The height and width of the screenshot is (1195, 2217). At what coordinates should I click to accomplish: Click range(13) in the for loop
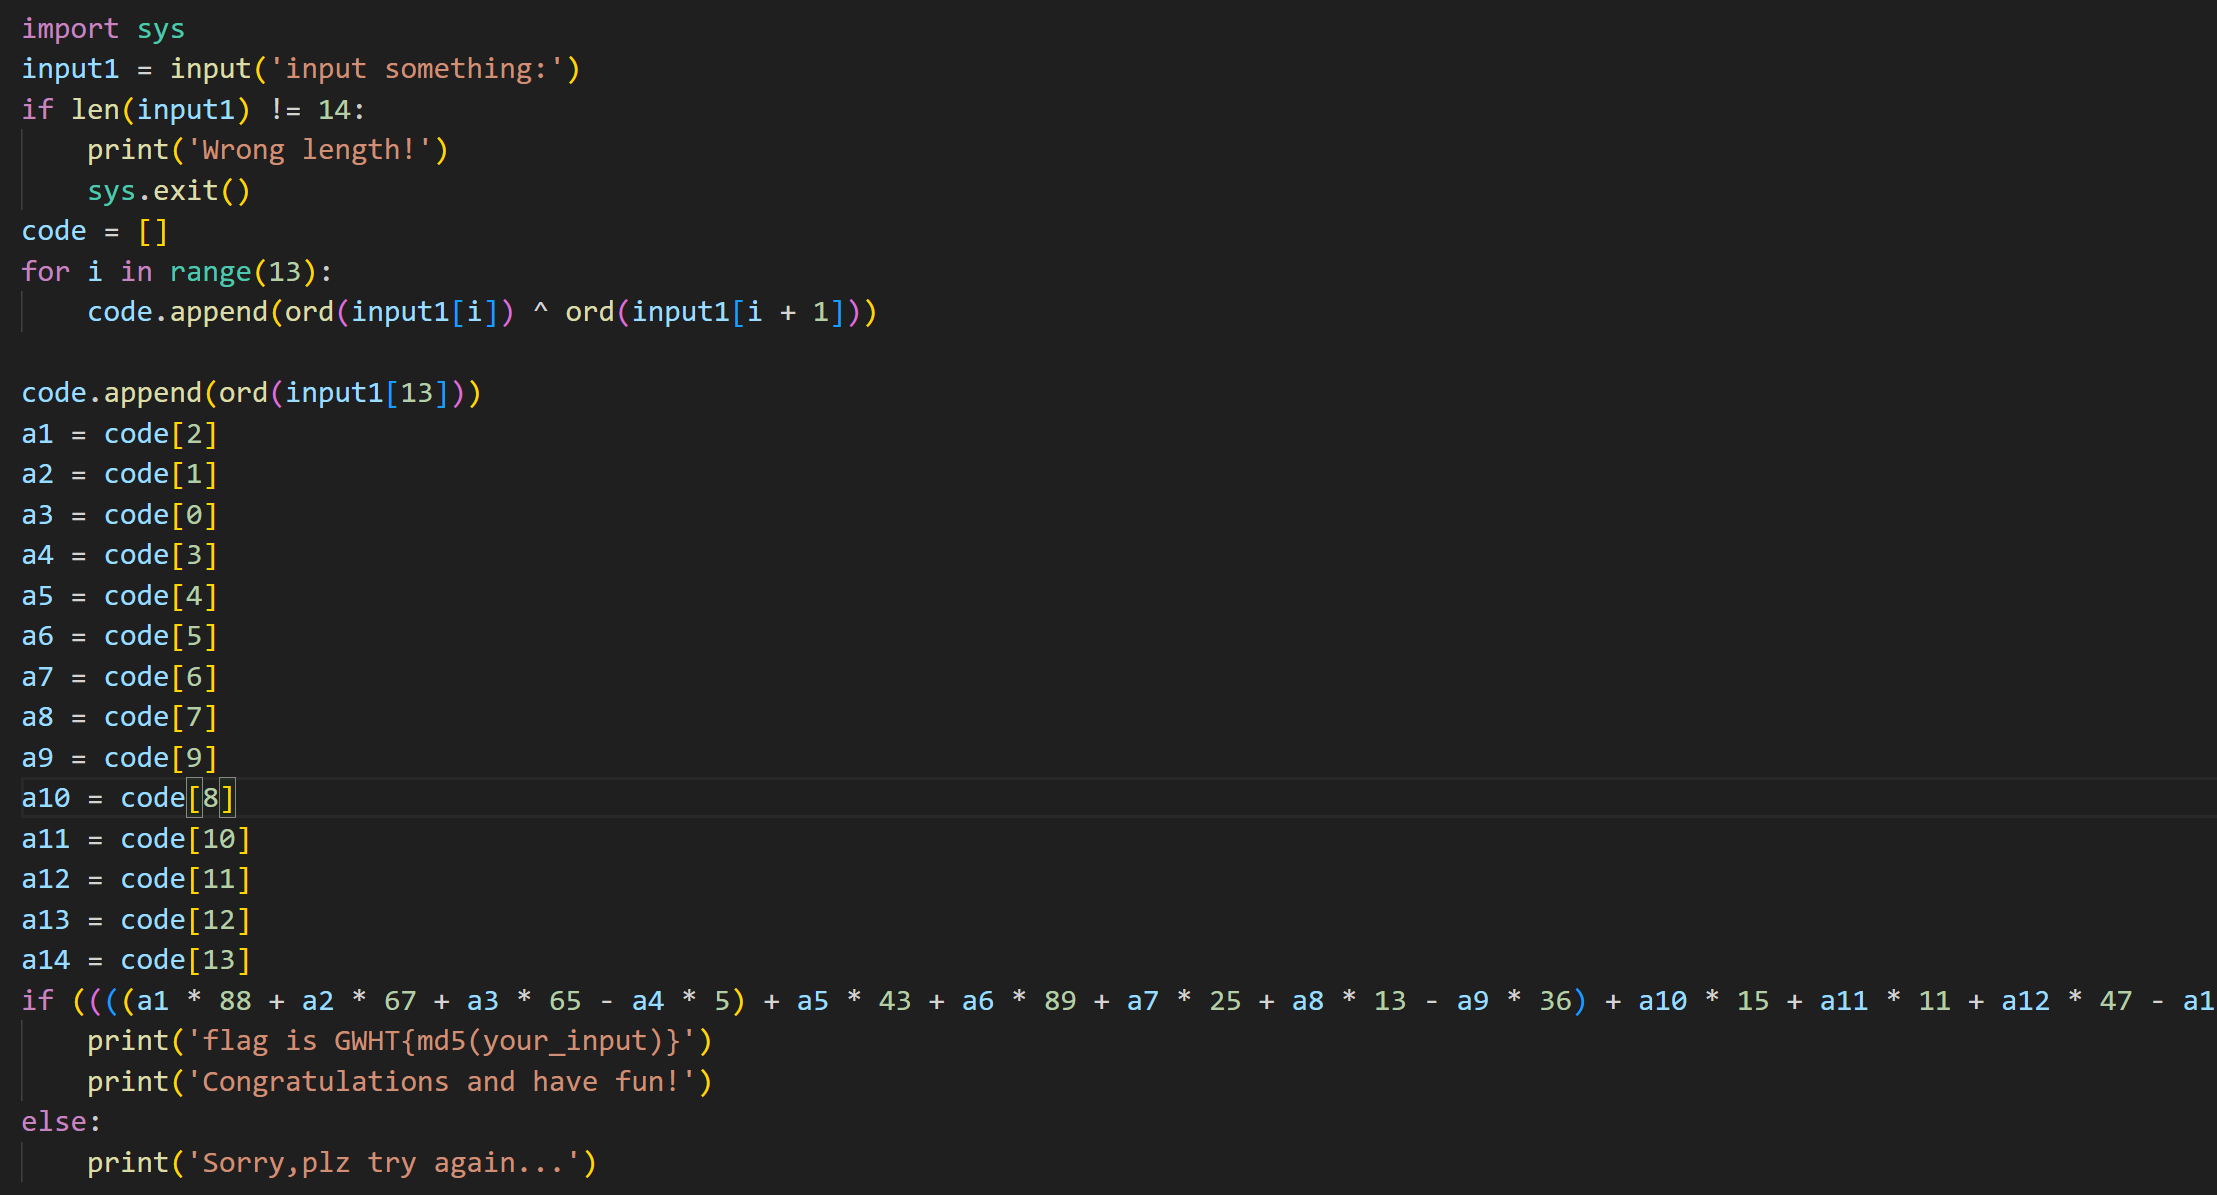point(243,272)
